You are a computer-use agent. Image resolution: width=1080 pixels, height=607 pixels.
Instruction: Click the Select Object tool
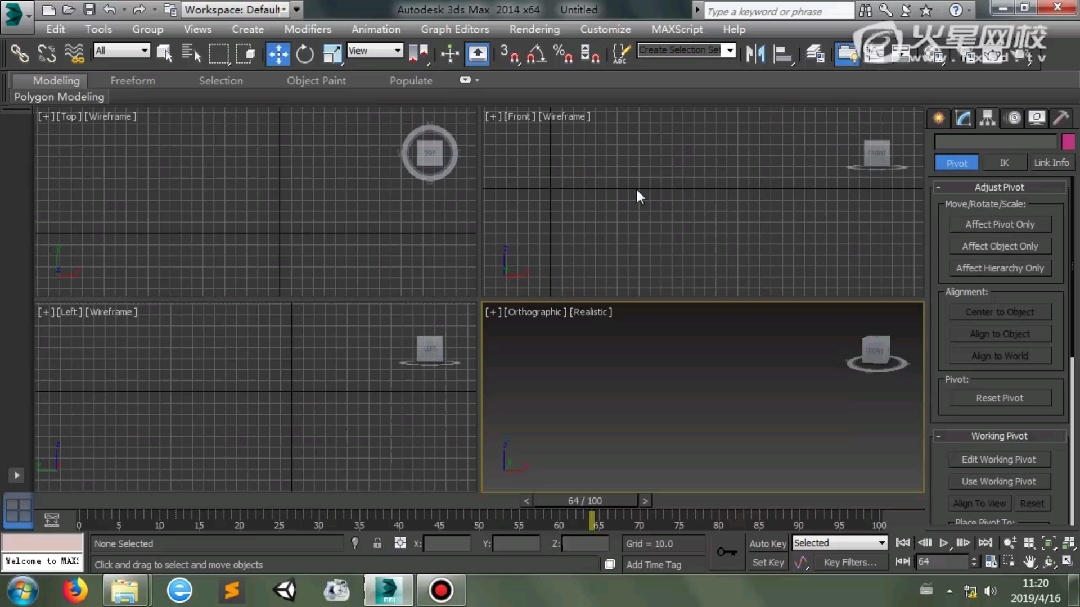pos(164,53)
